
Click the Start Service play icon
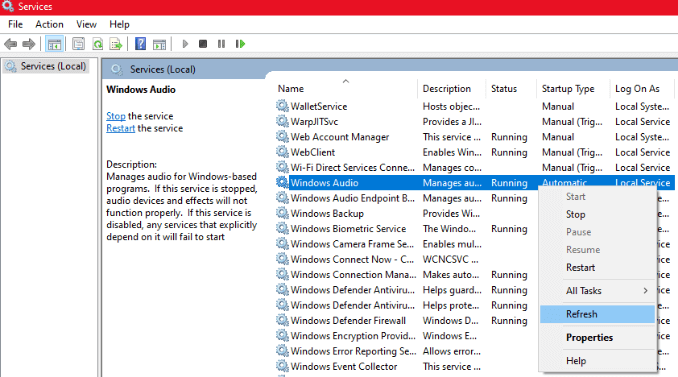(x=185, y=44)
